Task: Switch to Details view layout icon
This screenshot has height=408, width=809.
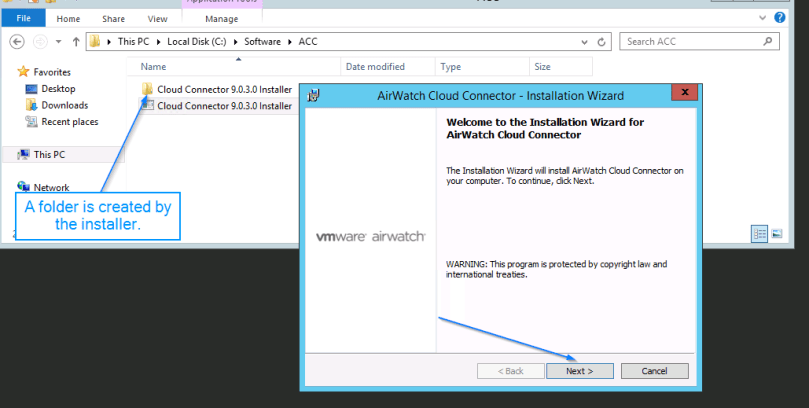Action: (759, 233)
